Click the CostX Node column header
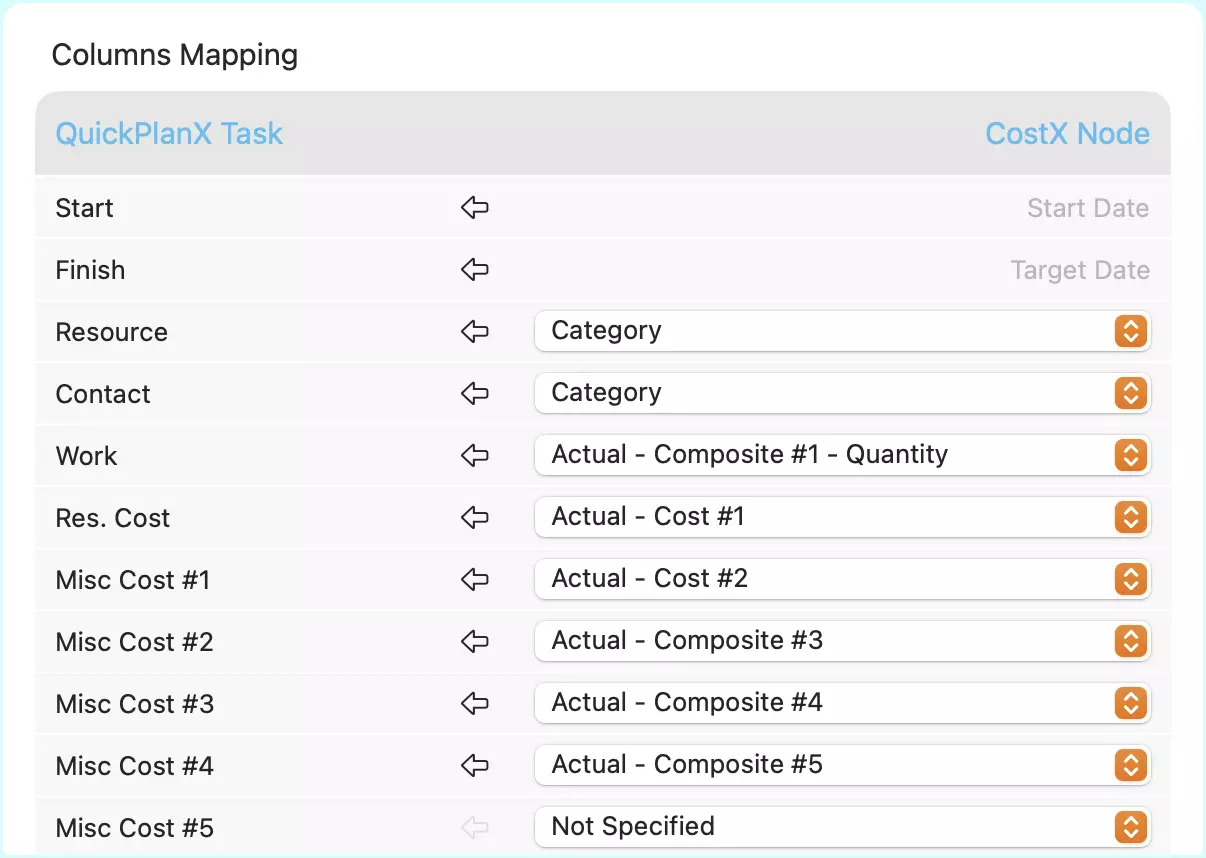The width and height of the screenshot is (1206, 858). (1067, 133)
